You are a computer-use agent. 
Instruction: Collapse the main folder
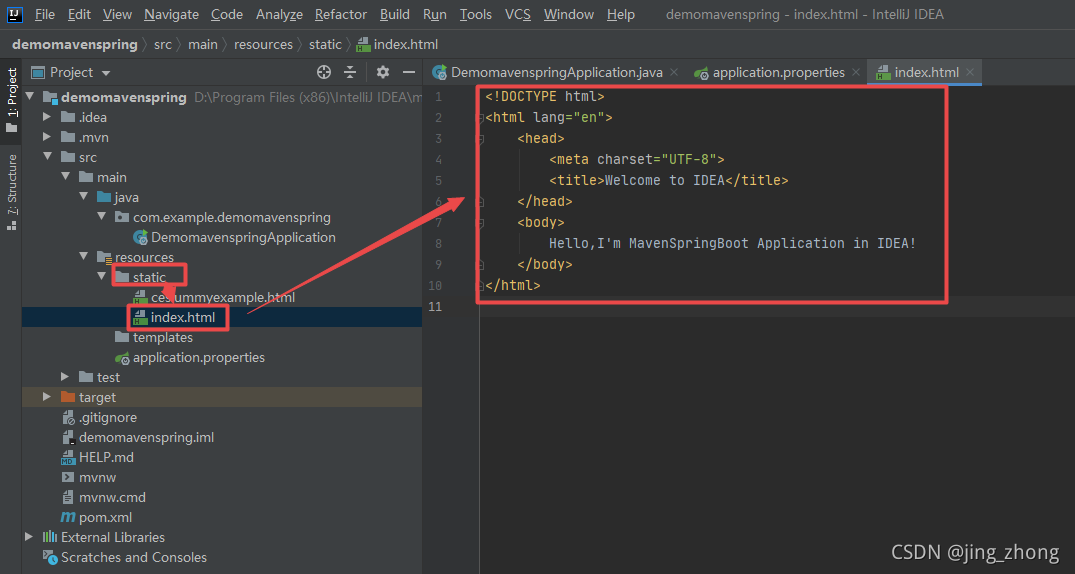click(65, 177)
